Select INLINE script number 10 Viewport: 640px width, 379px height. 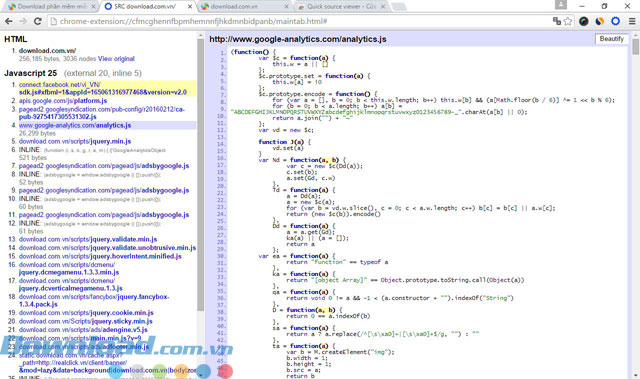click(x=90, y=199)
